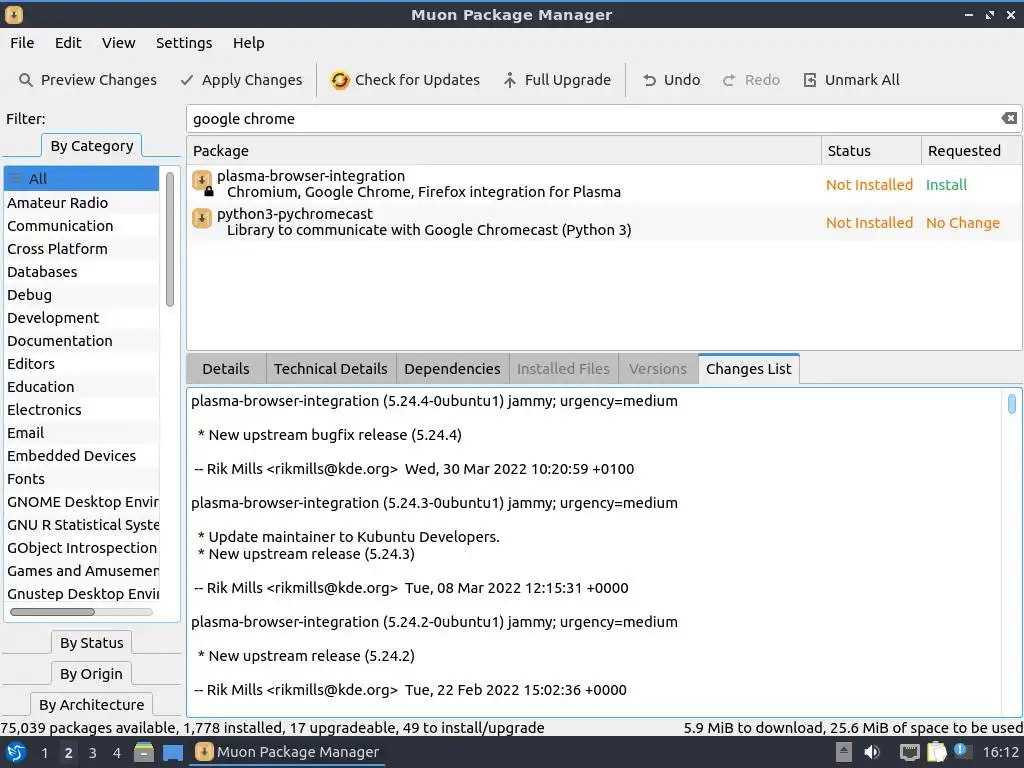Open the File menu

tap(22, 42)
